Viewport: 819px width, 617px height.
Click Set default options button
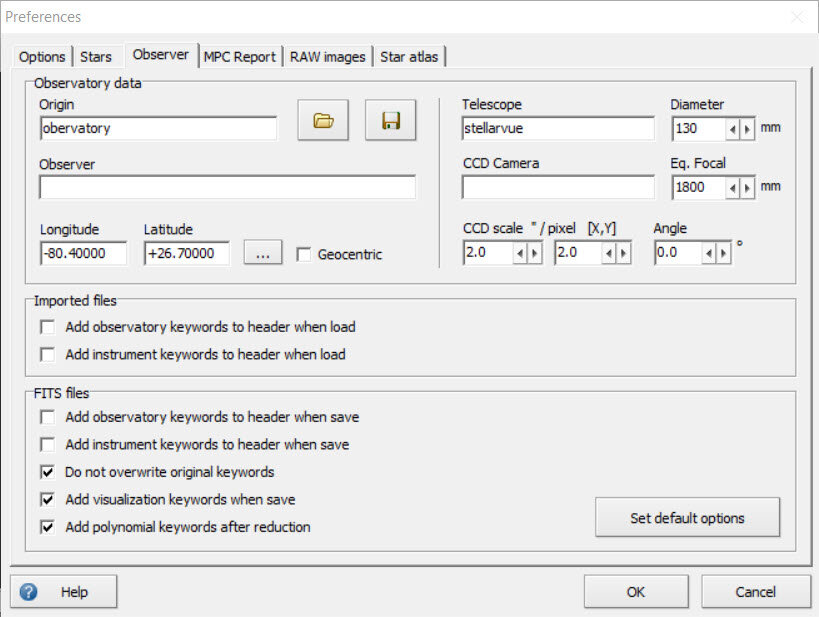[x=687, y=518]
